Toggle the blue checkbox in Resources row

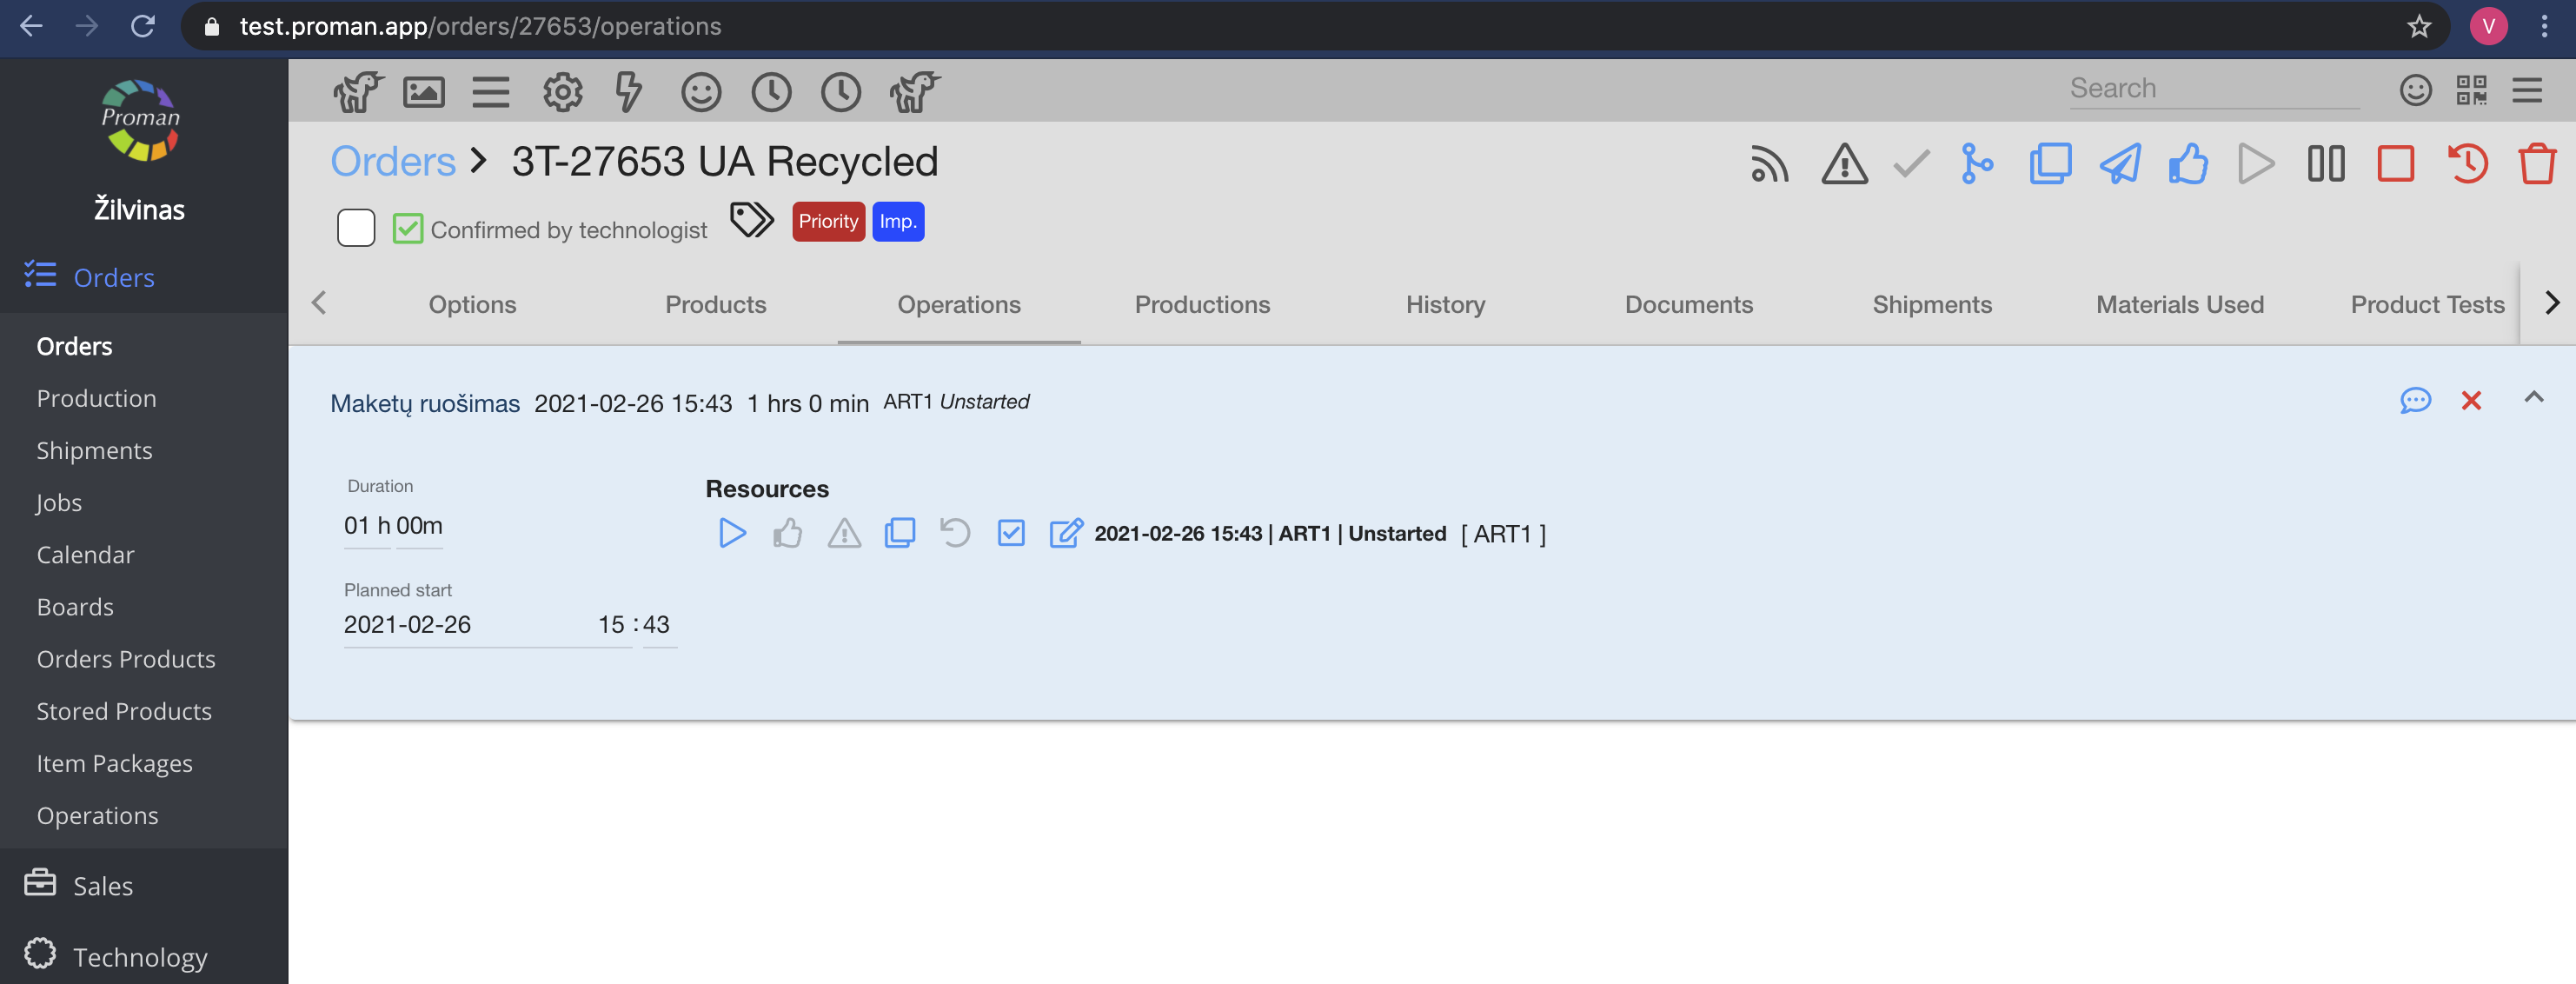[x=1011, y=533]
